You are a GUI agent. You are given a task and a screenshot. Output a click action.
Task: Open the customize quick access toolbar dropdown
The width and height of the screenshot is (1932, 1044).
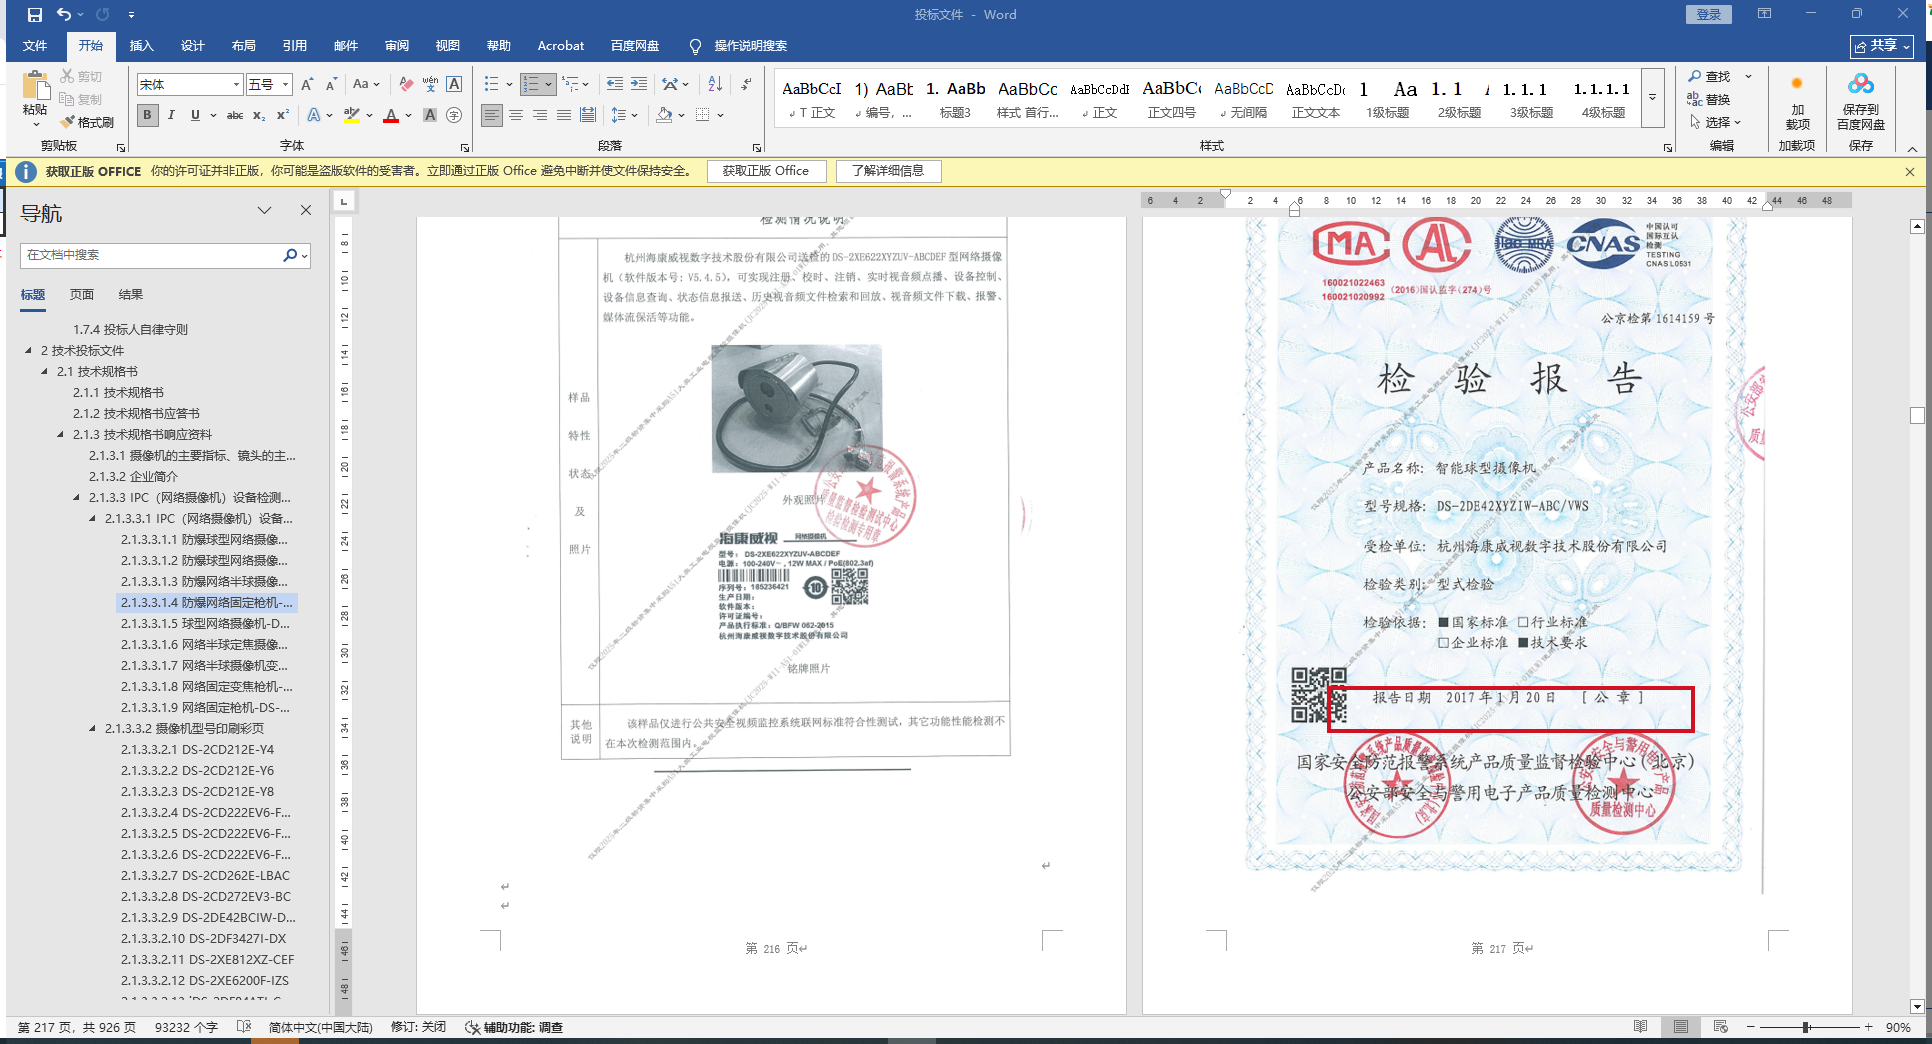click(x=131, y=15)
